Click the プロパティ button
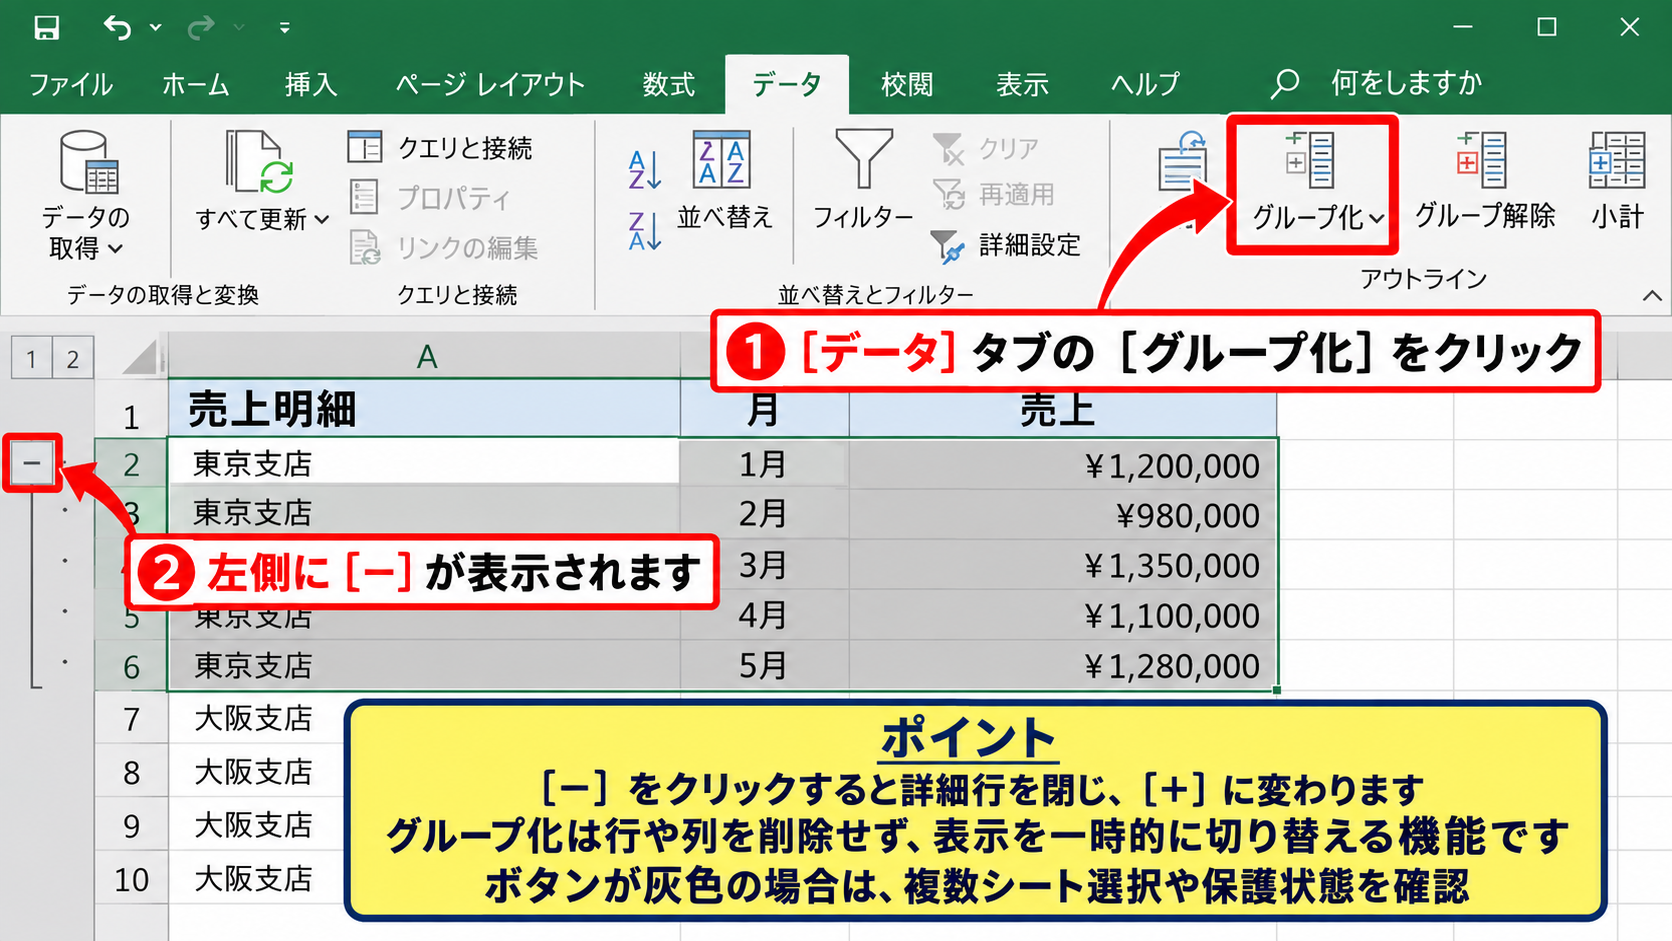This screenshot has height=941, width=1672. pos(429,197)
